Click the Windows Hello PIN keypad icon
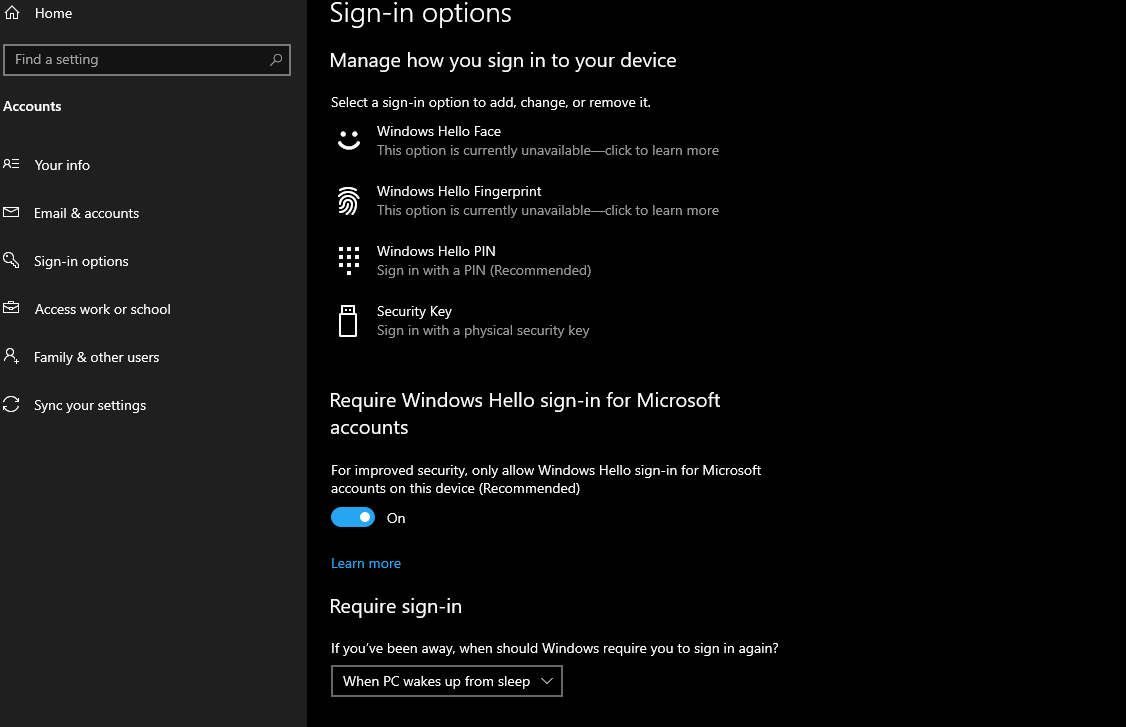Viewport: 1126px width, 727px height. coord(349,260)
